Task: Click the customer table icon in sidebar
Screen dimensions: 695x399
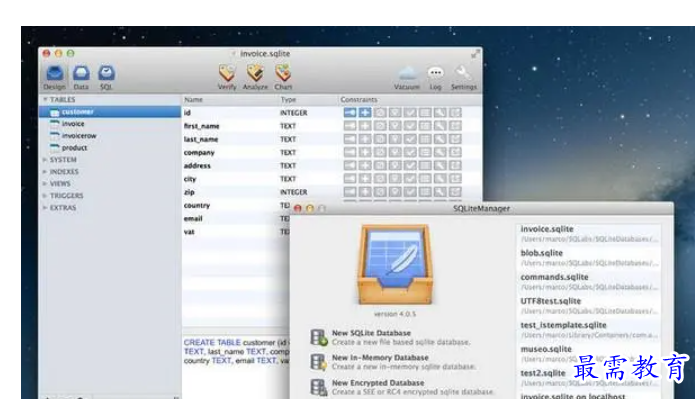Action: pos(55,112)
